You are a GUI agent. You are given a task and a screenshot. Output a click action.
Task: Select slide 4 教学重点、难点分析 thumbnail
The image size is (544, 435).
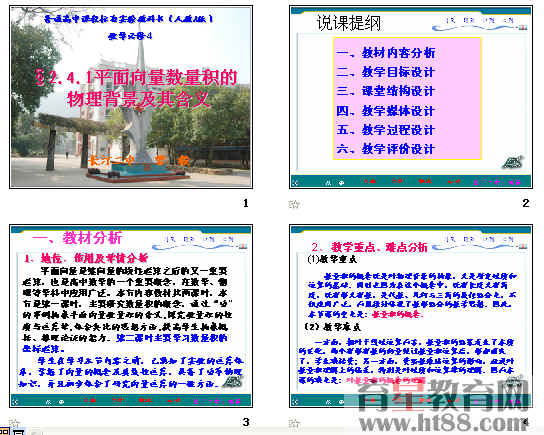(x=411, y=316)
